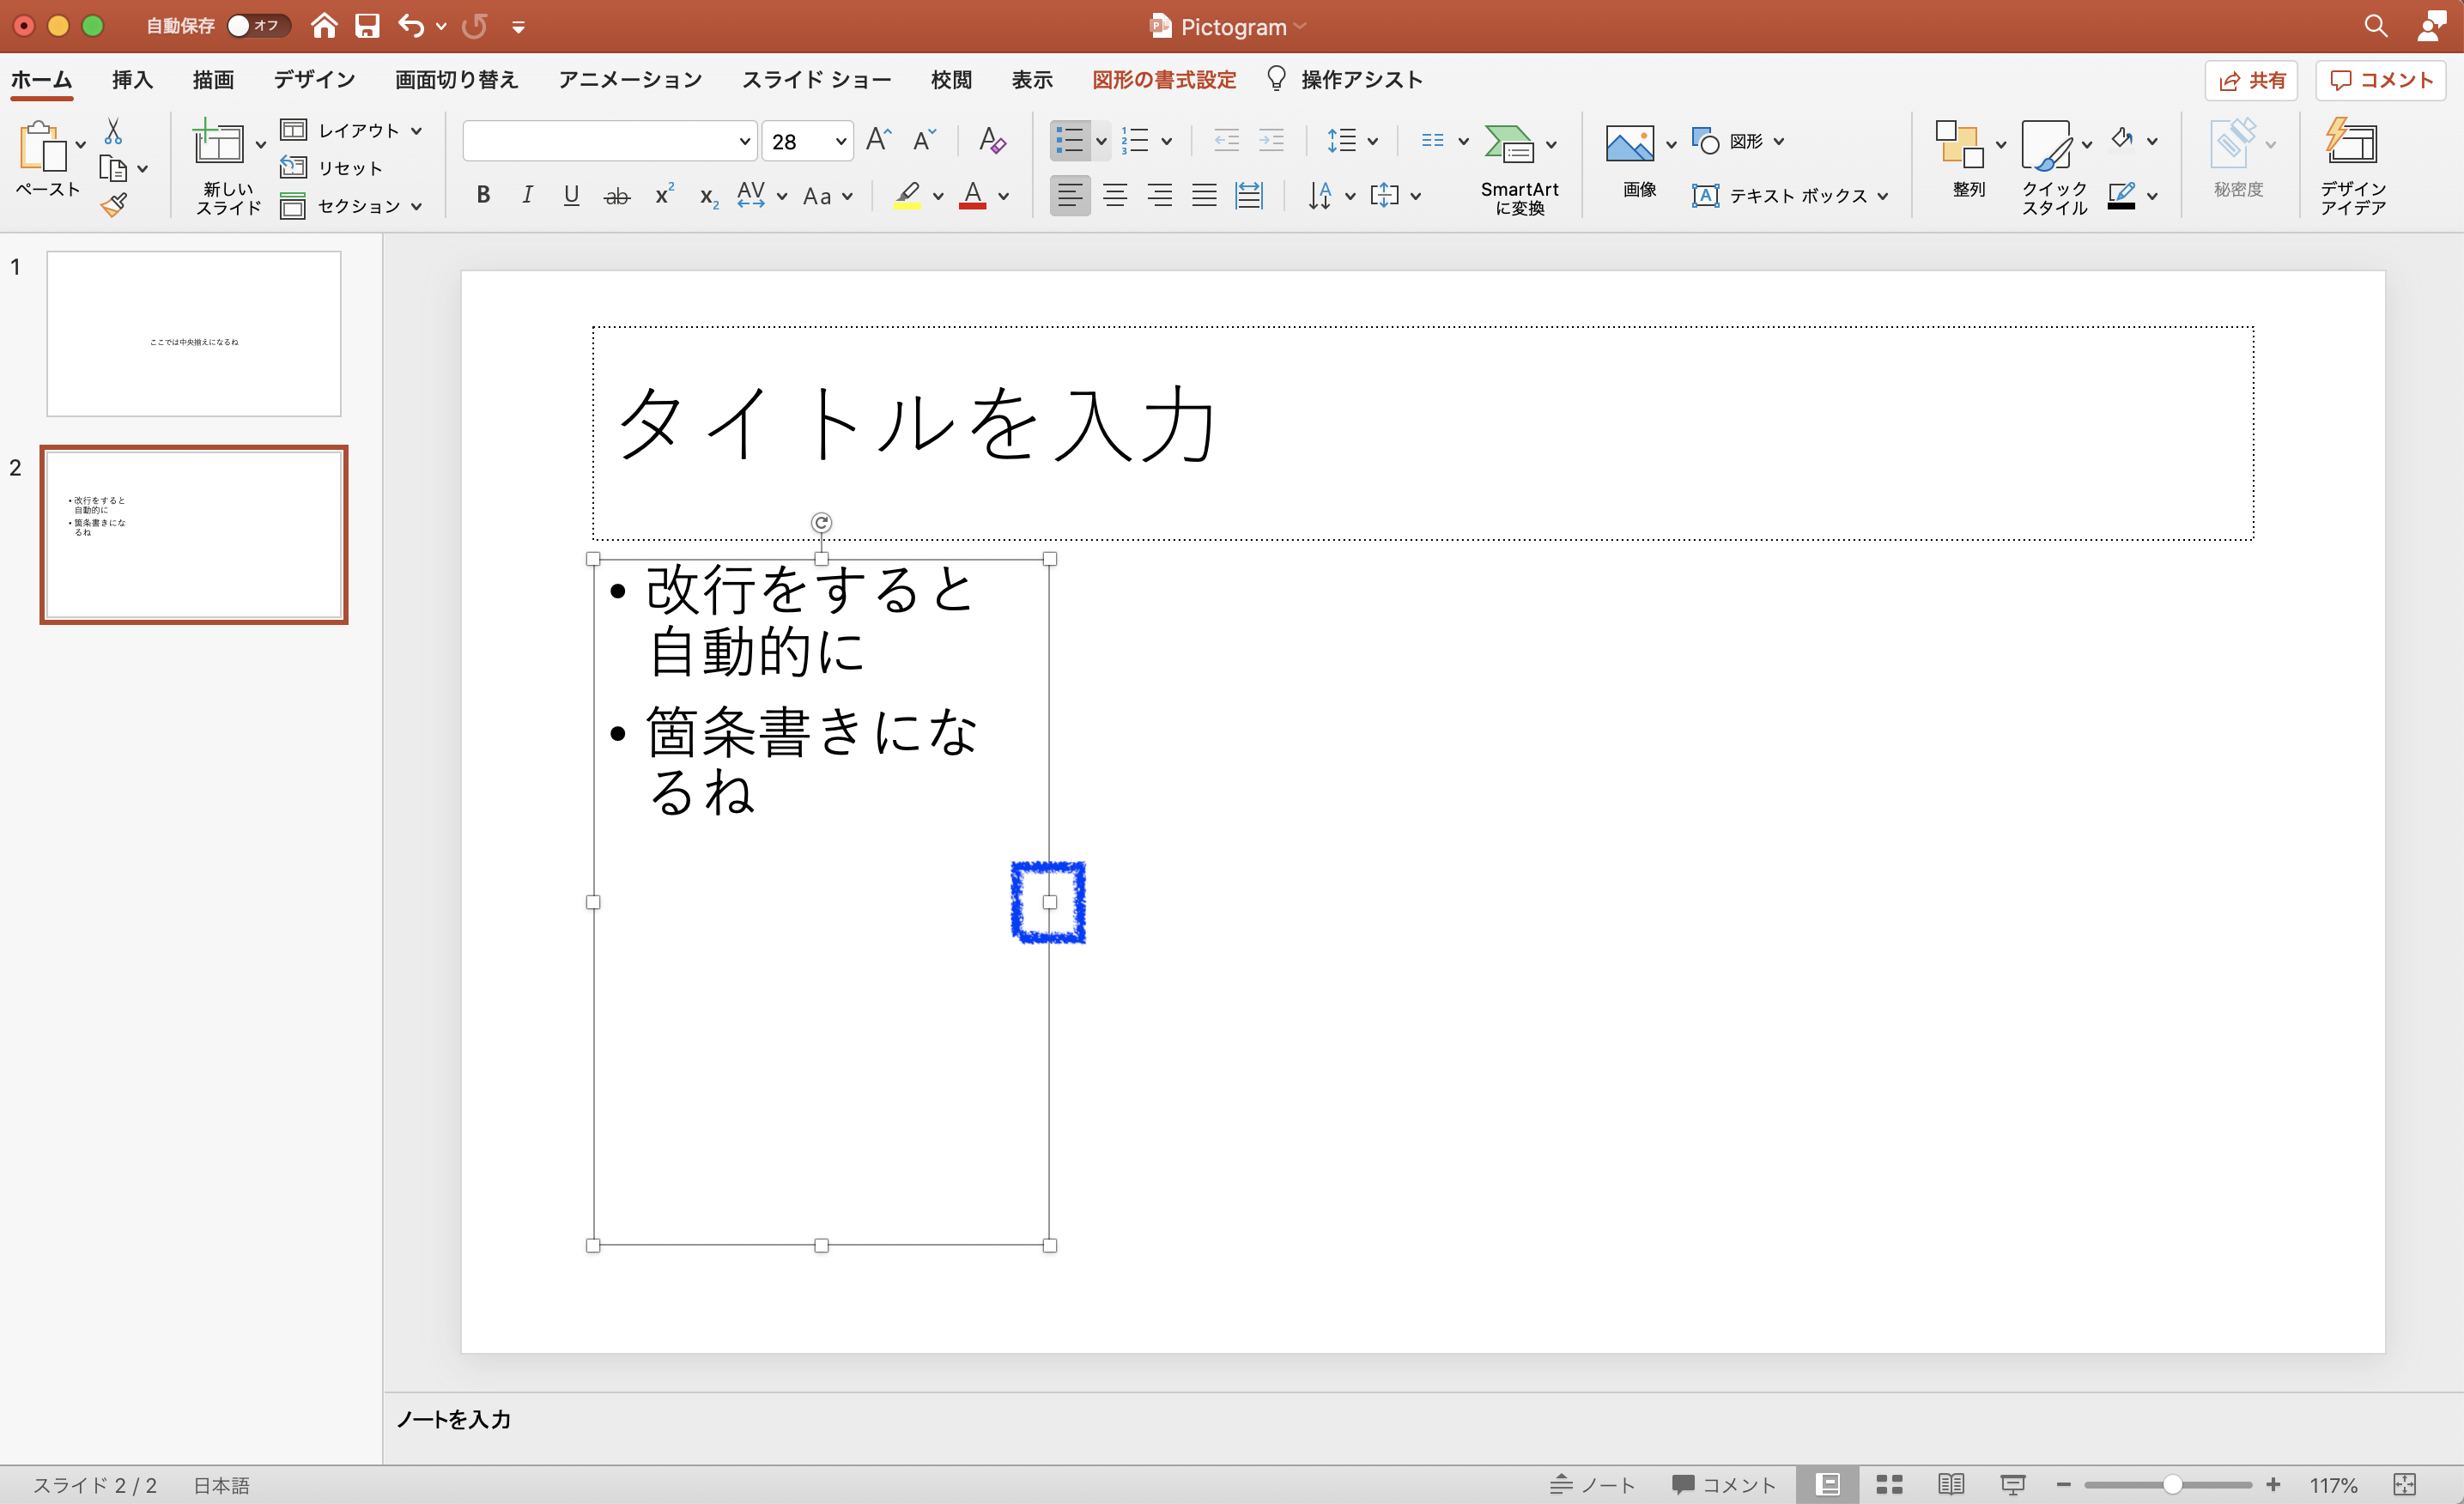
Task: Start slide show from status bar
Action: (2012, 1484)
